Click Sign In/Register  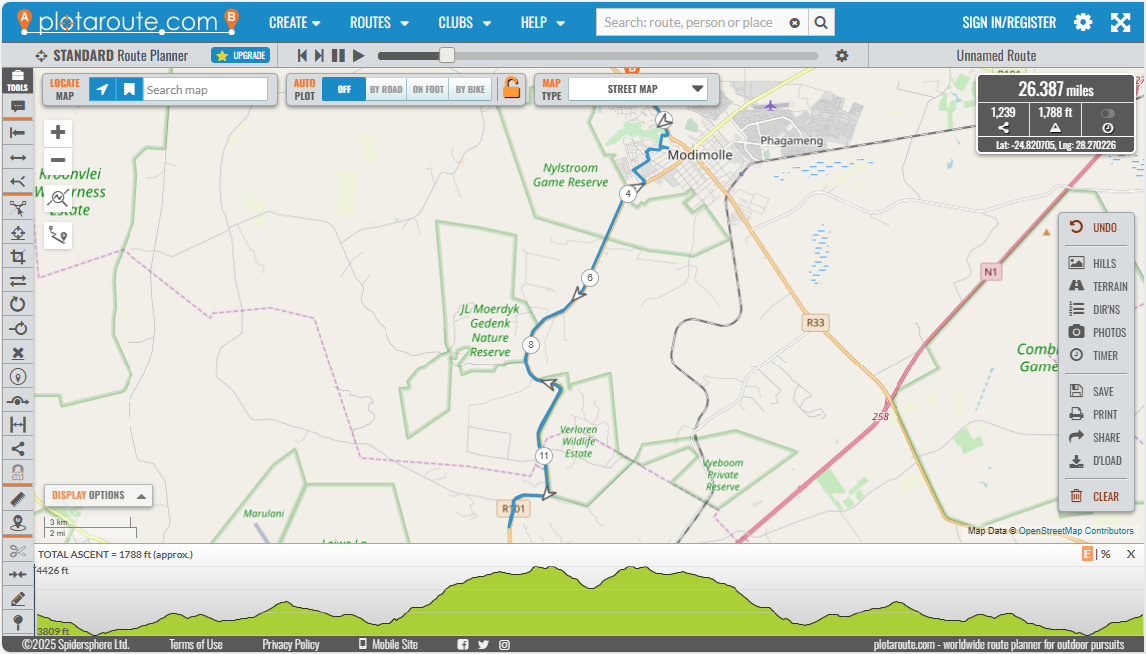coord(1009,23)
